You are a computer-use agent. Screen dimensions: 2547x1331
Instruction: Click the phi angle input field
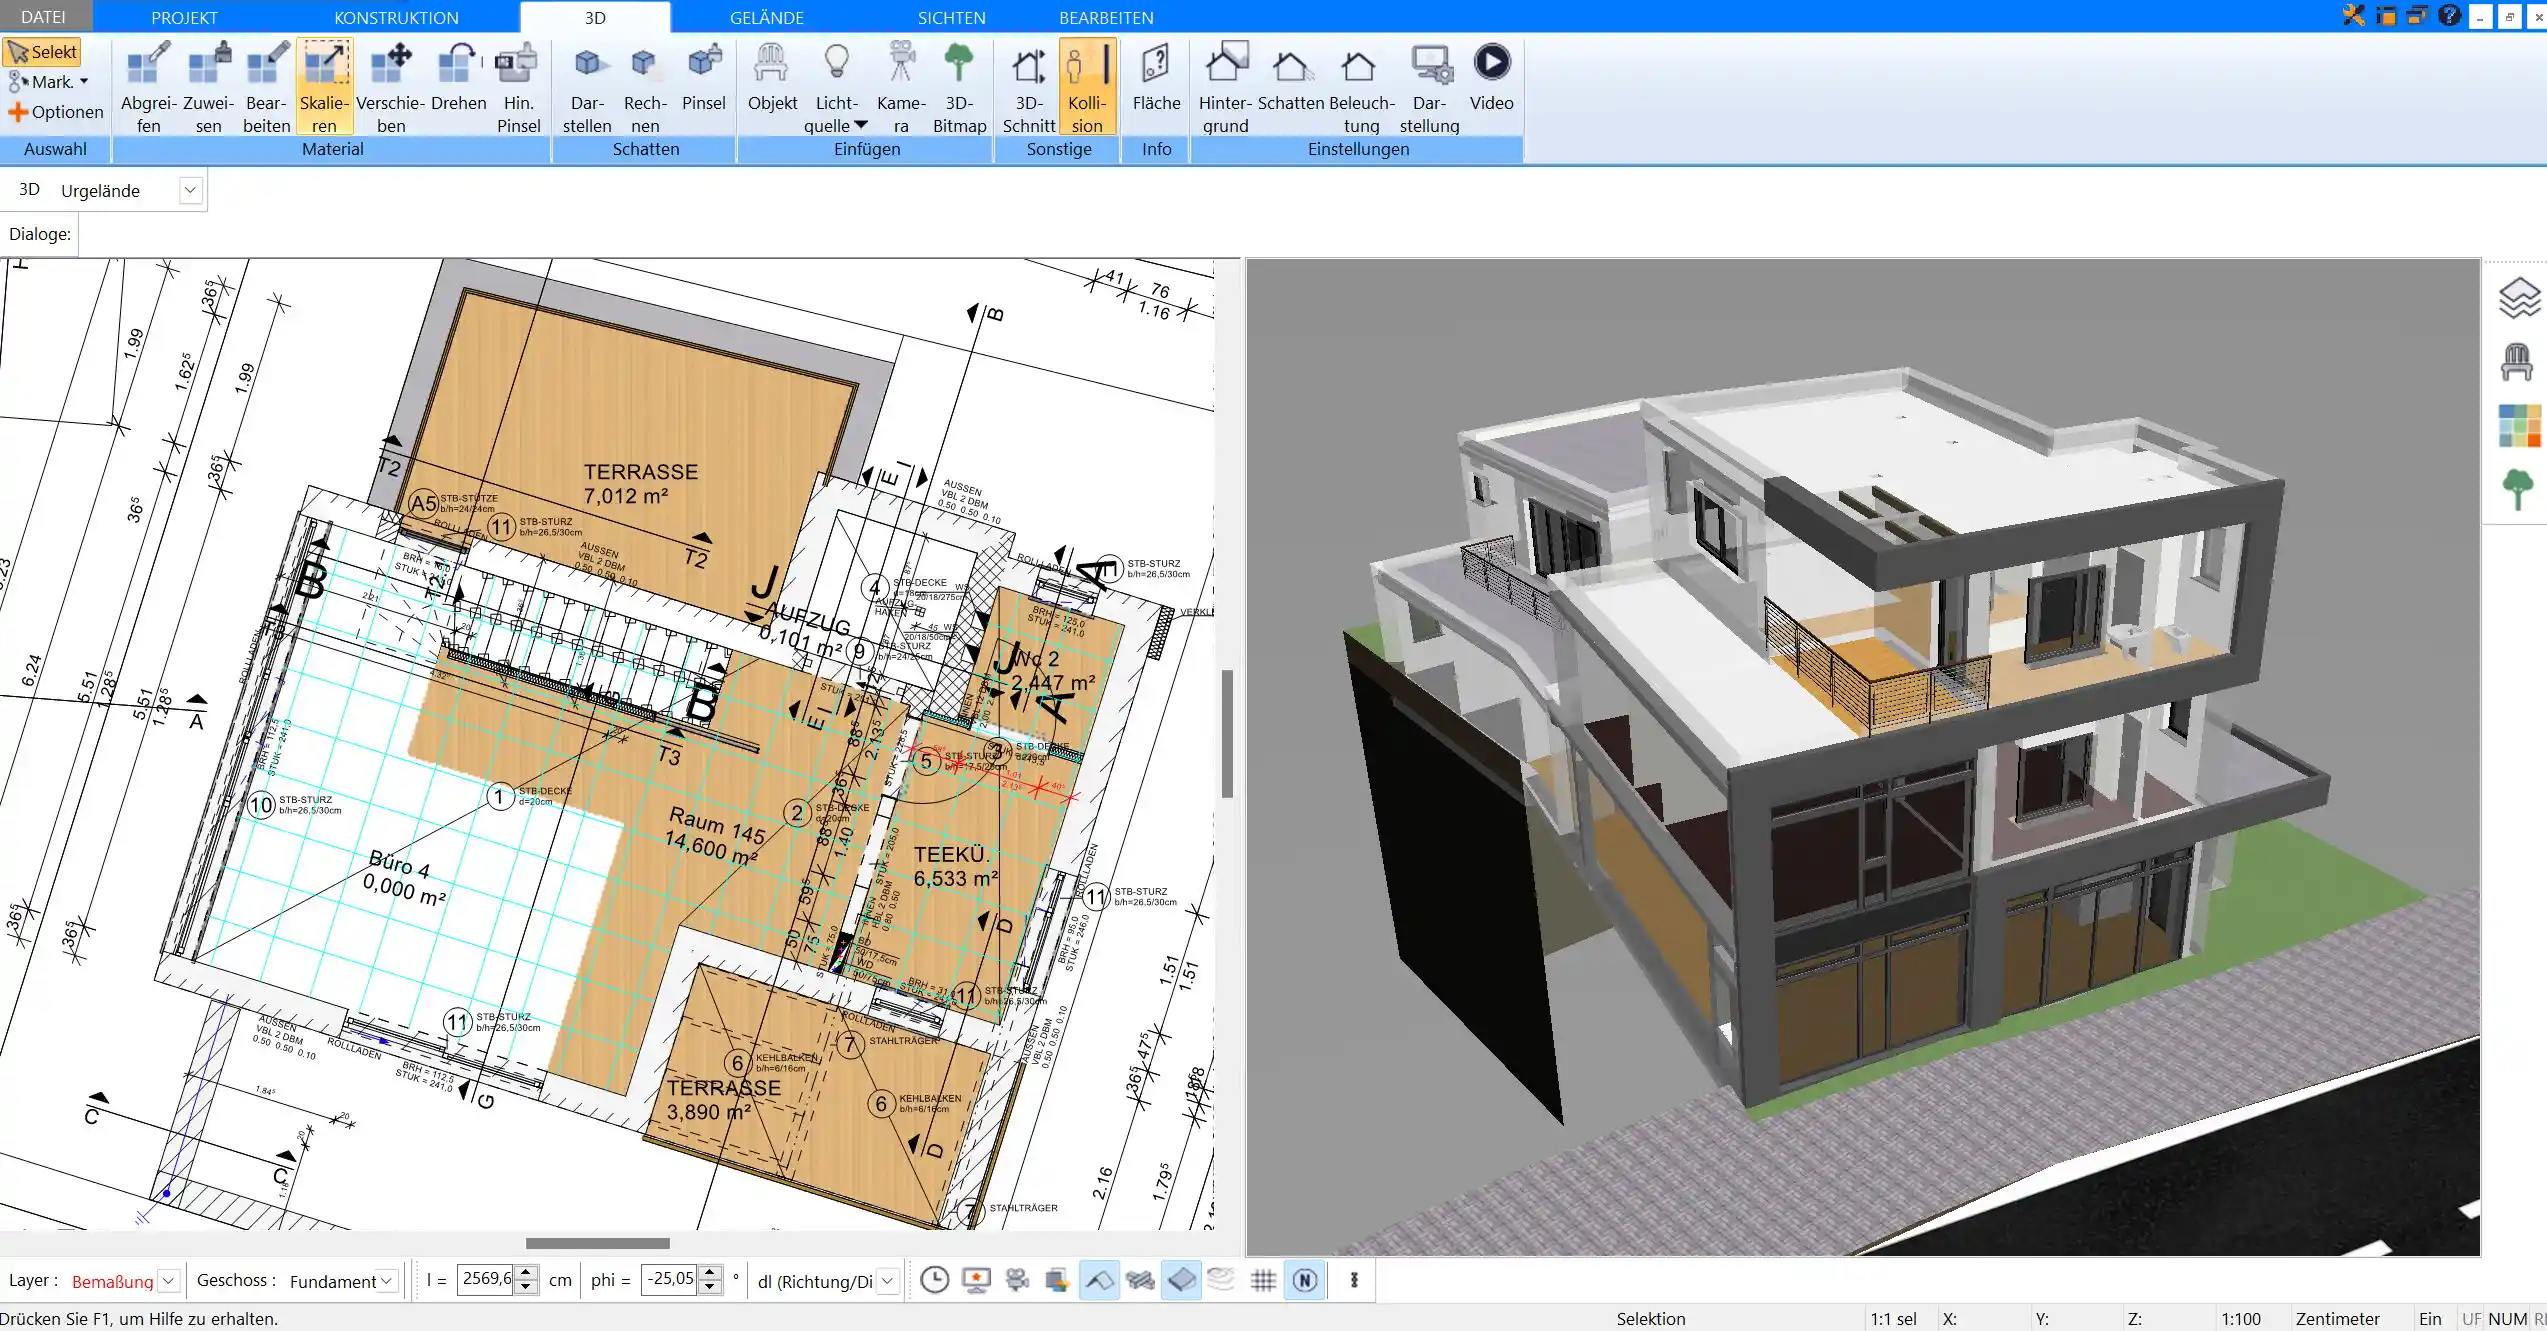coord(669,1279)
